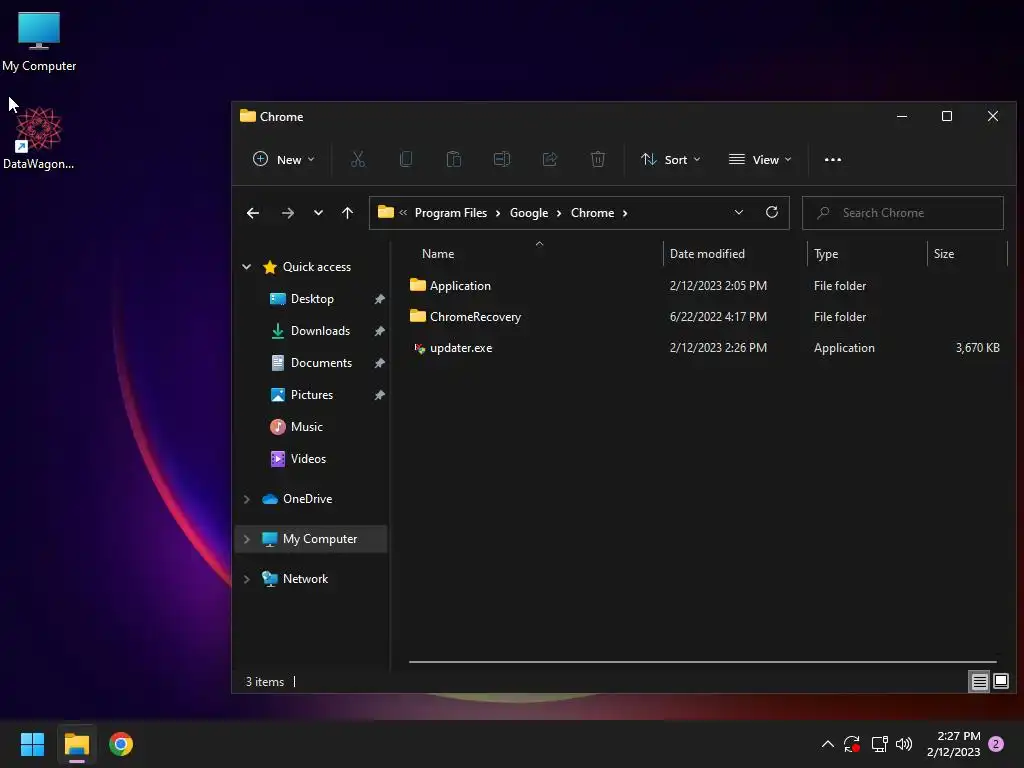Expand the OneDrive tree node
1024x768 pixels.
[247, 499]
